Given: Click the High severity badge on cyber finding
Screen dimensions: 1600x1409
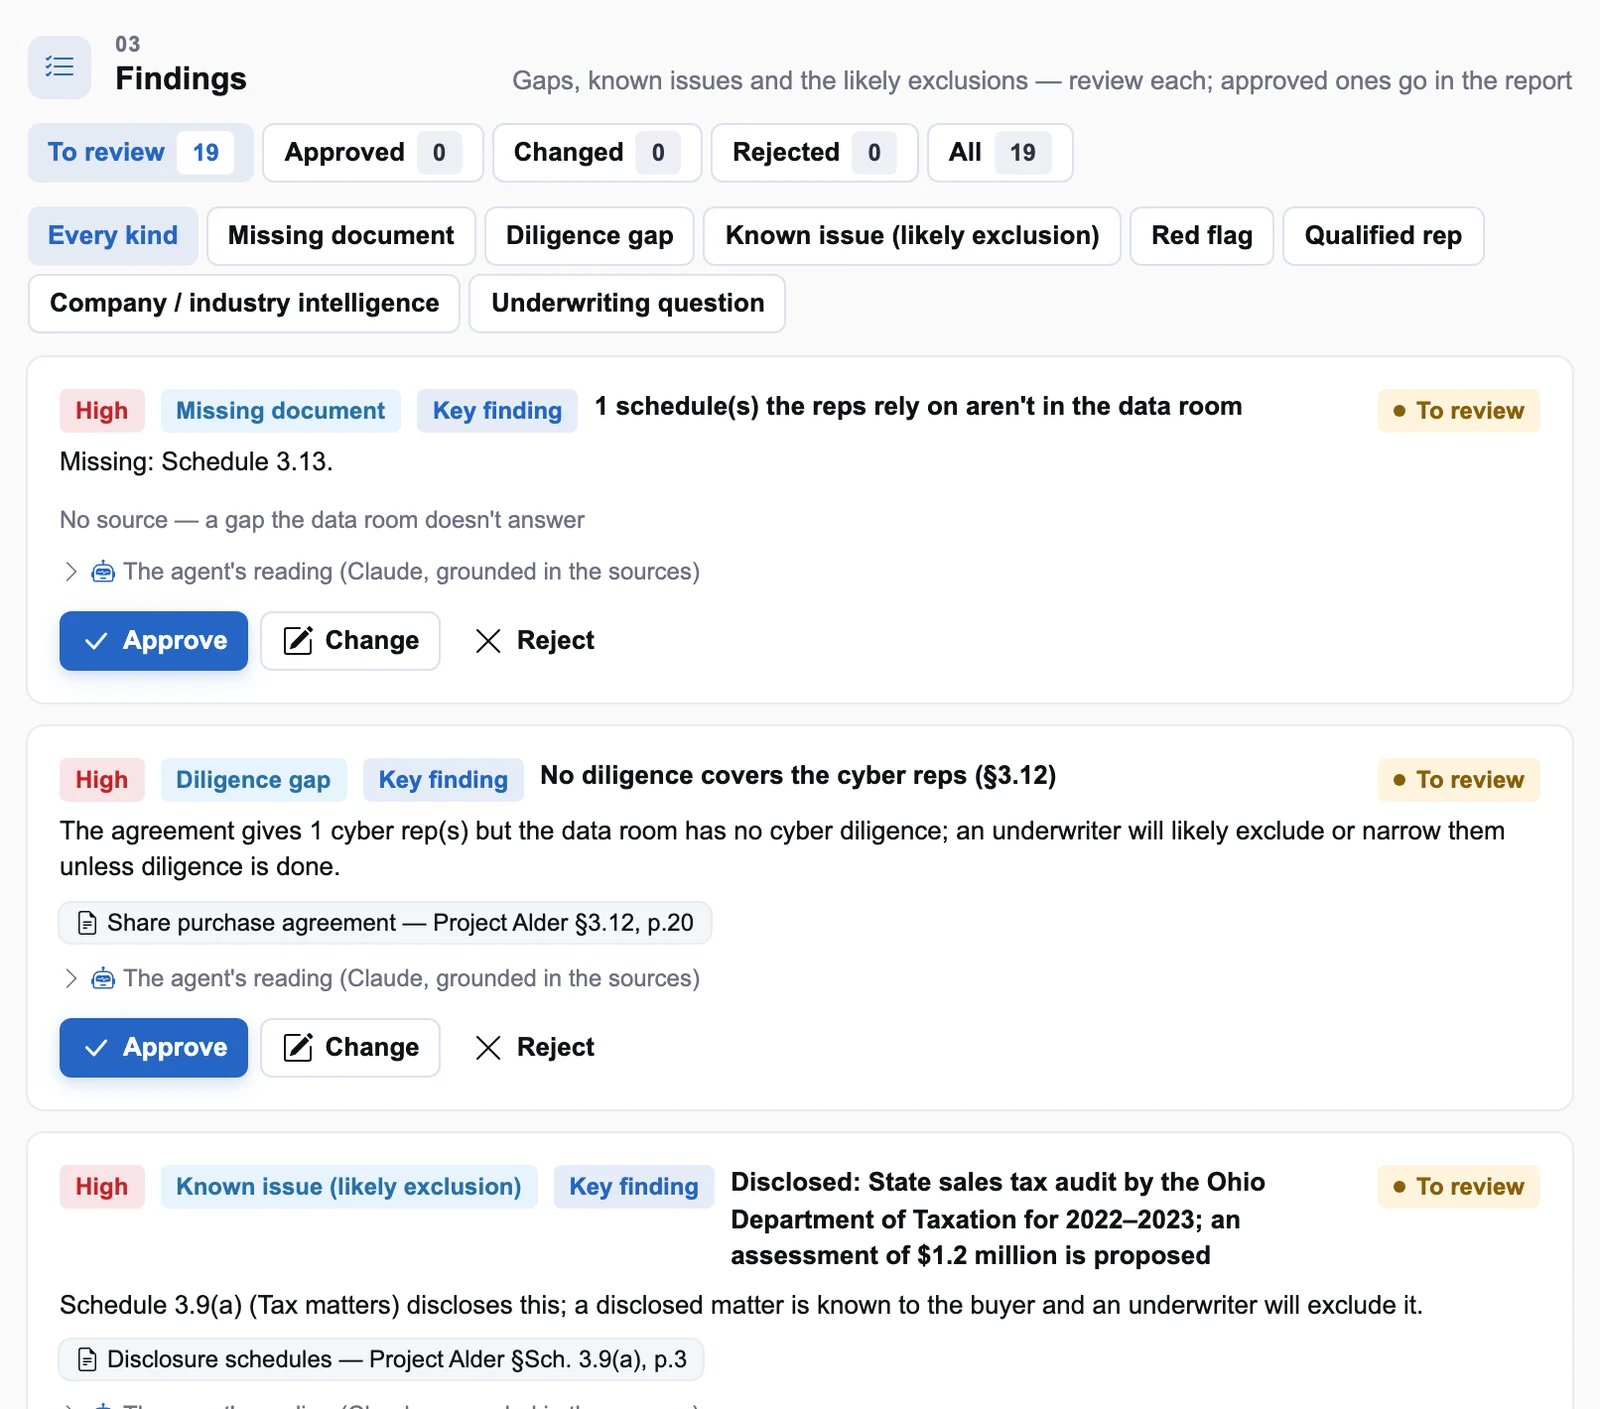Looking at the screenshot, I should [102, 780].
